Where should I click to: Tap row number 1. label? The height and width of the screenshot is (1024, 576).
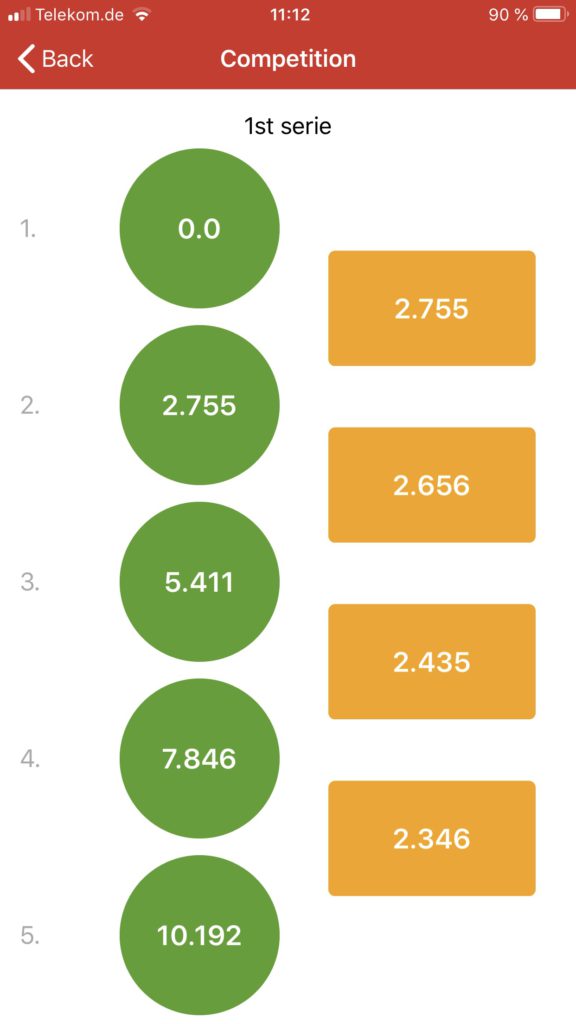click(28, 229)
